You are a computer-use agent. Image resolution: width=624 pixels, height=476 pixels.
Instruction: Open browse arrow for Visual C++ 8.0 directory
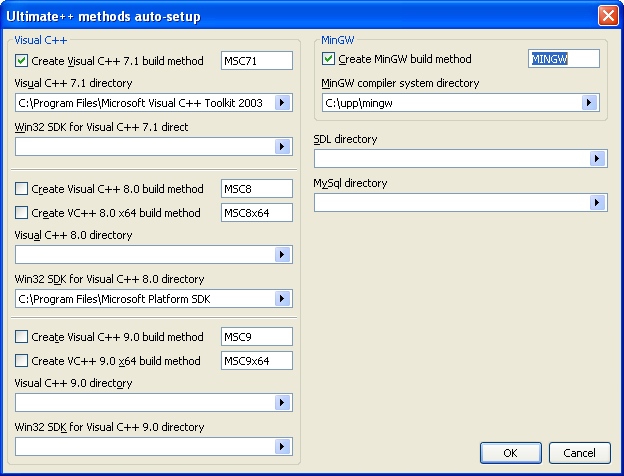[282, 255]
